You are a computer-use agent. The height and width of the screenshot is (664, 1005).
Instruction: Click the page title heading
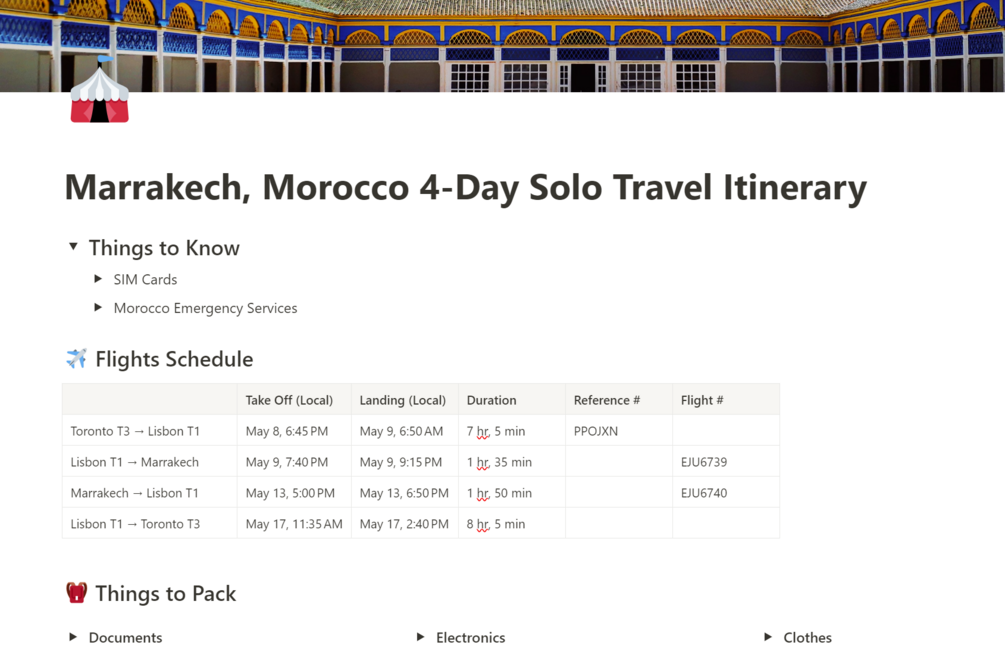[x=465, y=188]
